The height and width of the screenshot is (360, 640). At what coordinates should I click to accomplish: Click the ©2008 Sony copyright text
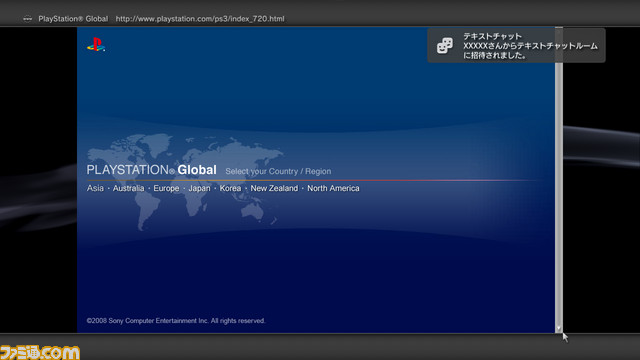(x=176, y=321)
